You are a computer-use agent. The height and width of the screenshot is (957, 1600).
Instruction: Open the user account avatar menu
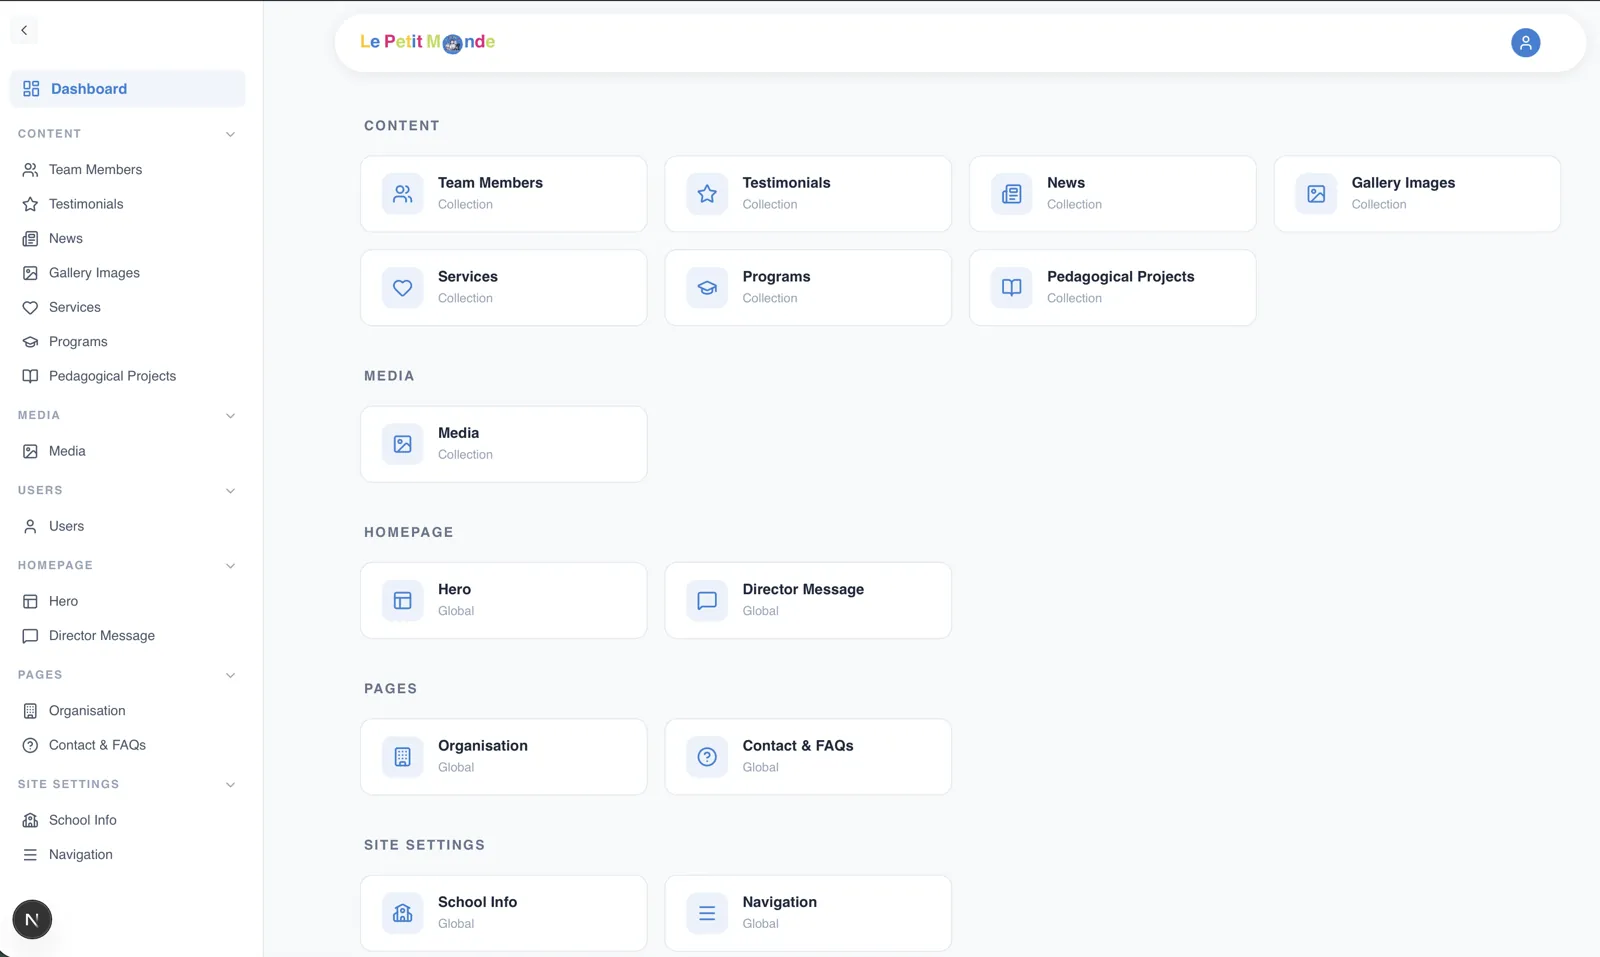coord(1525,43)
